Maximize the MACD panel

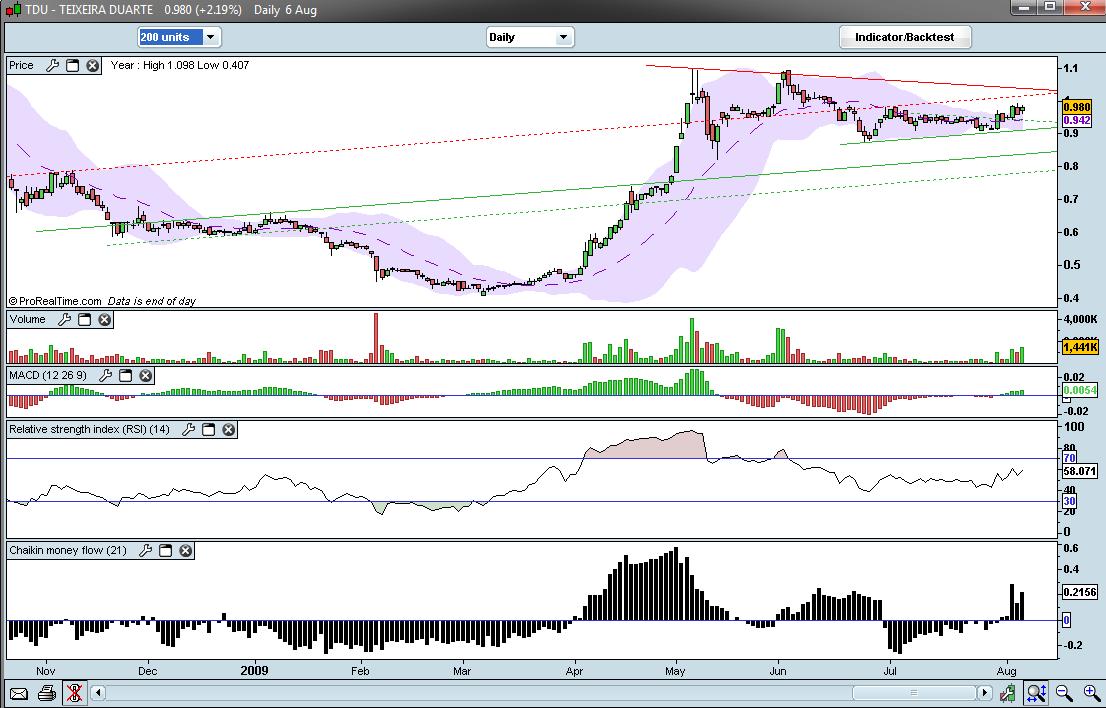pyautogui.click(x=125, y=375)
